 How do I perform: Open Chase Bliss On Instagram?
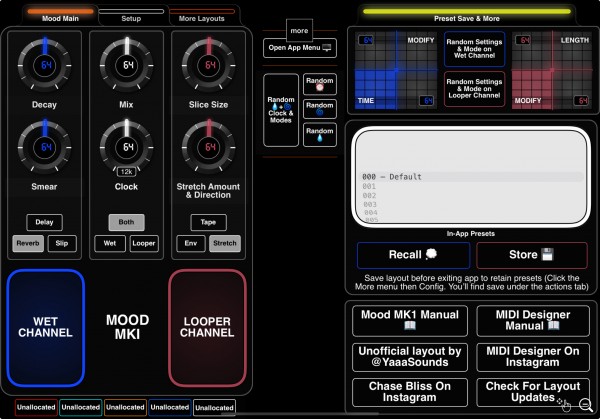[x=410, y=392]
